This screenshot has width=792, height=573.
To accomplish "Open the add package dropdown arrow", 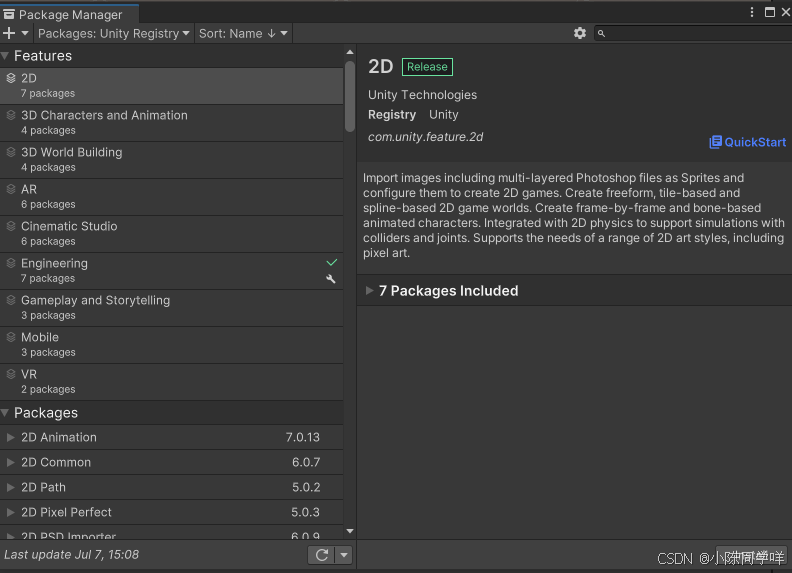I will [25, 33].
